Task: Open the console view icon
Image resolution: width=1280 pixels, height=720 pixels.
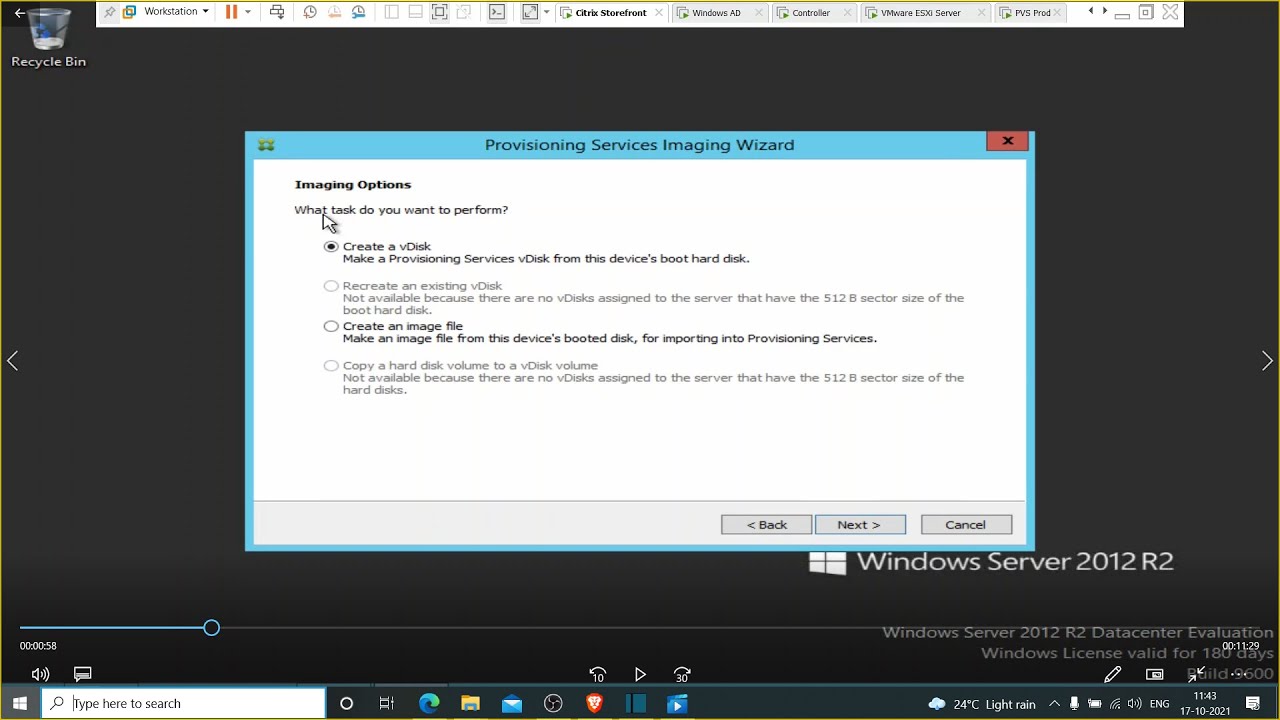Action: point(496,12)
